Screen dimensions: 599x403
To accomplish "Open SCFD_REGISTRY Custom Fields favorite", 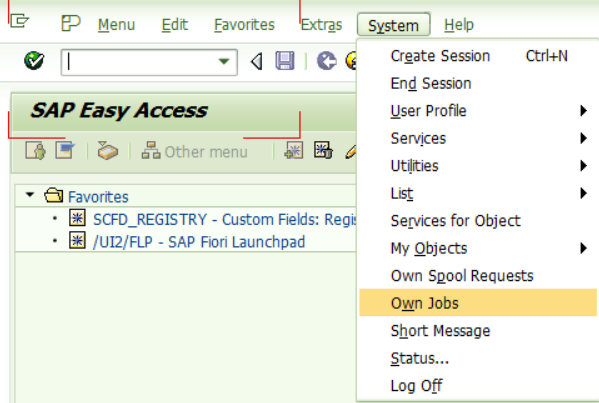I will (x=225, y=220).
